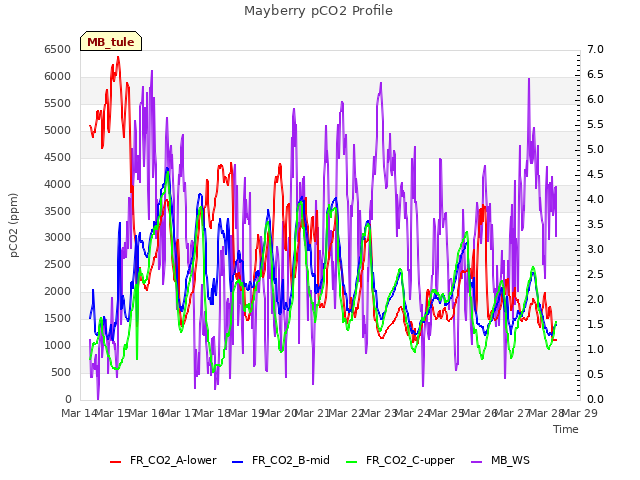
Task: Click the 2000 left axis tick label
Action: click(x=58, y=291)
